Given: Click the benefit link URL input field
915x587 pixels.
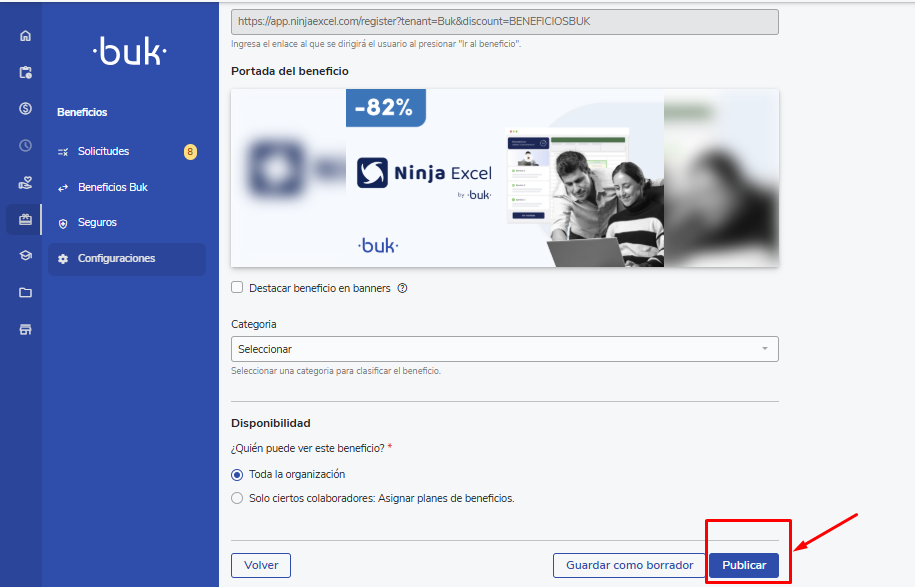Looking at the screenshot, I should [x=504, y=20].
